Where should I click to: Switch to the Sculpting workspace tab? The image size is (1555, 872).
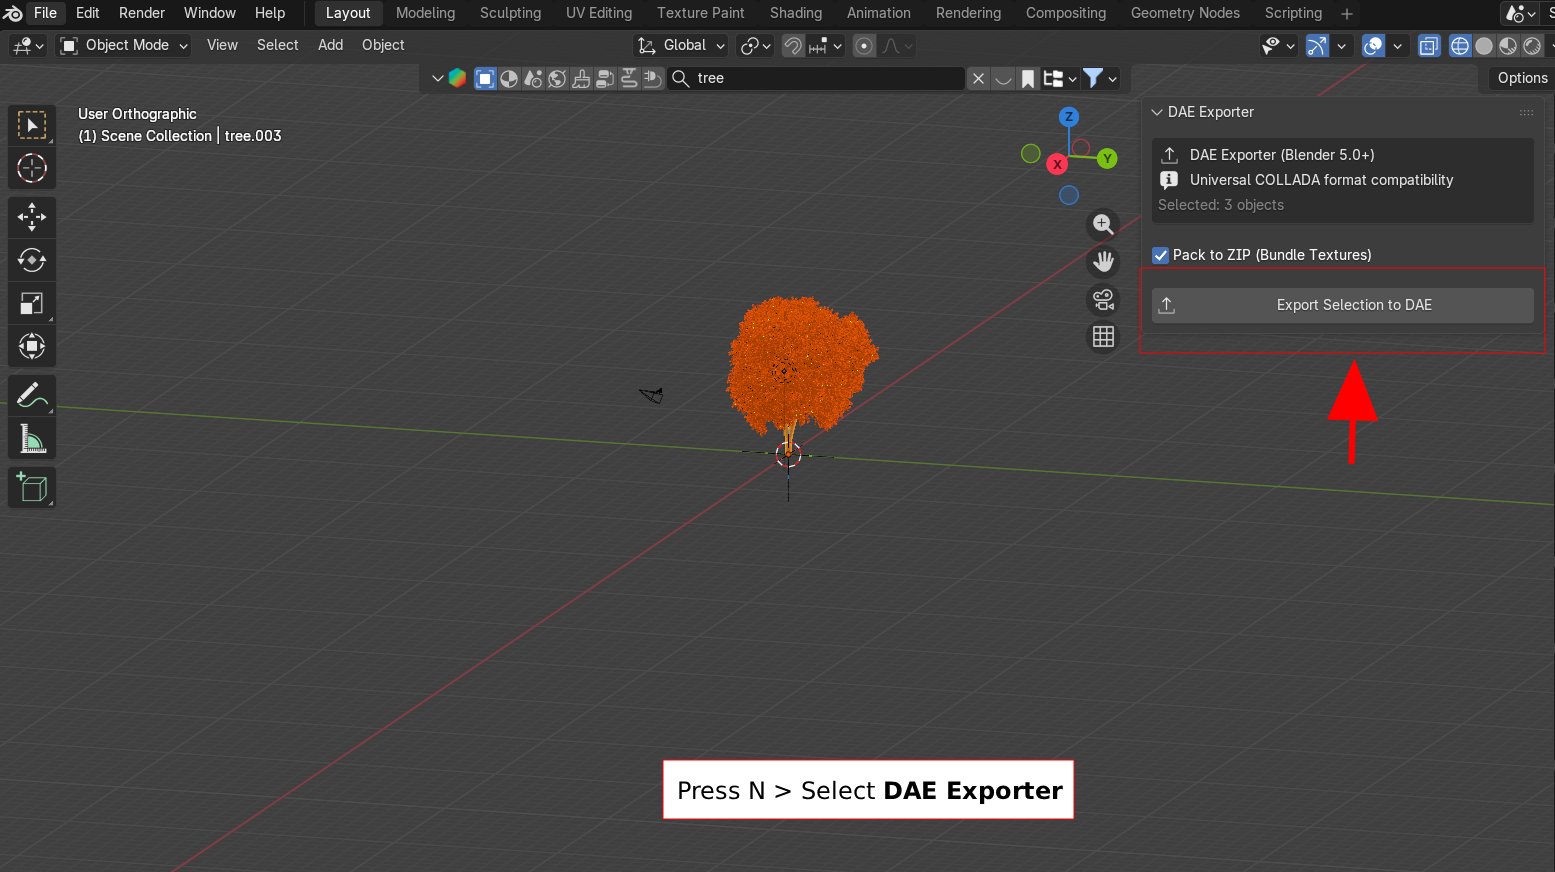(x=510, y=13)
